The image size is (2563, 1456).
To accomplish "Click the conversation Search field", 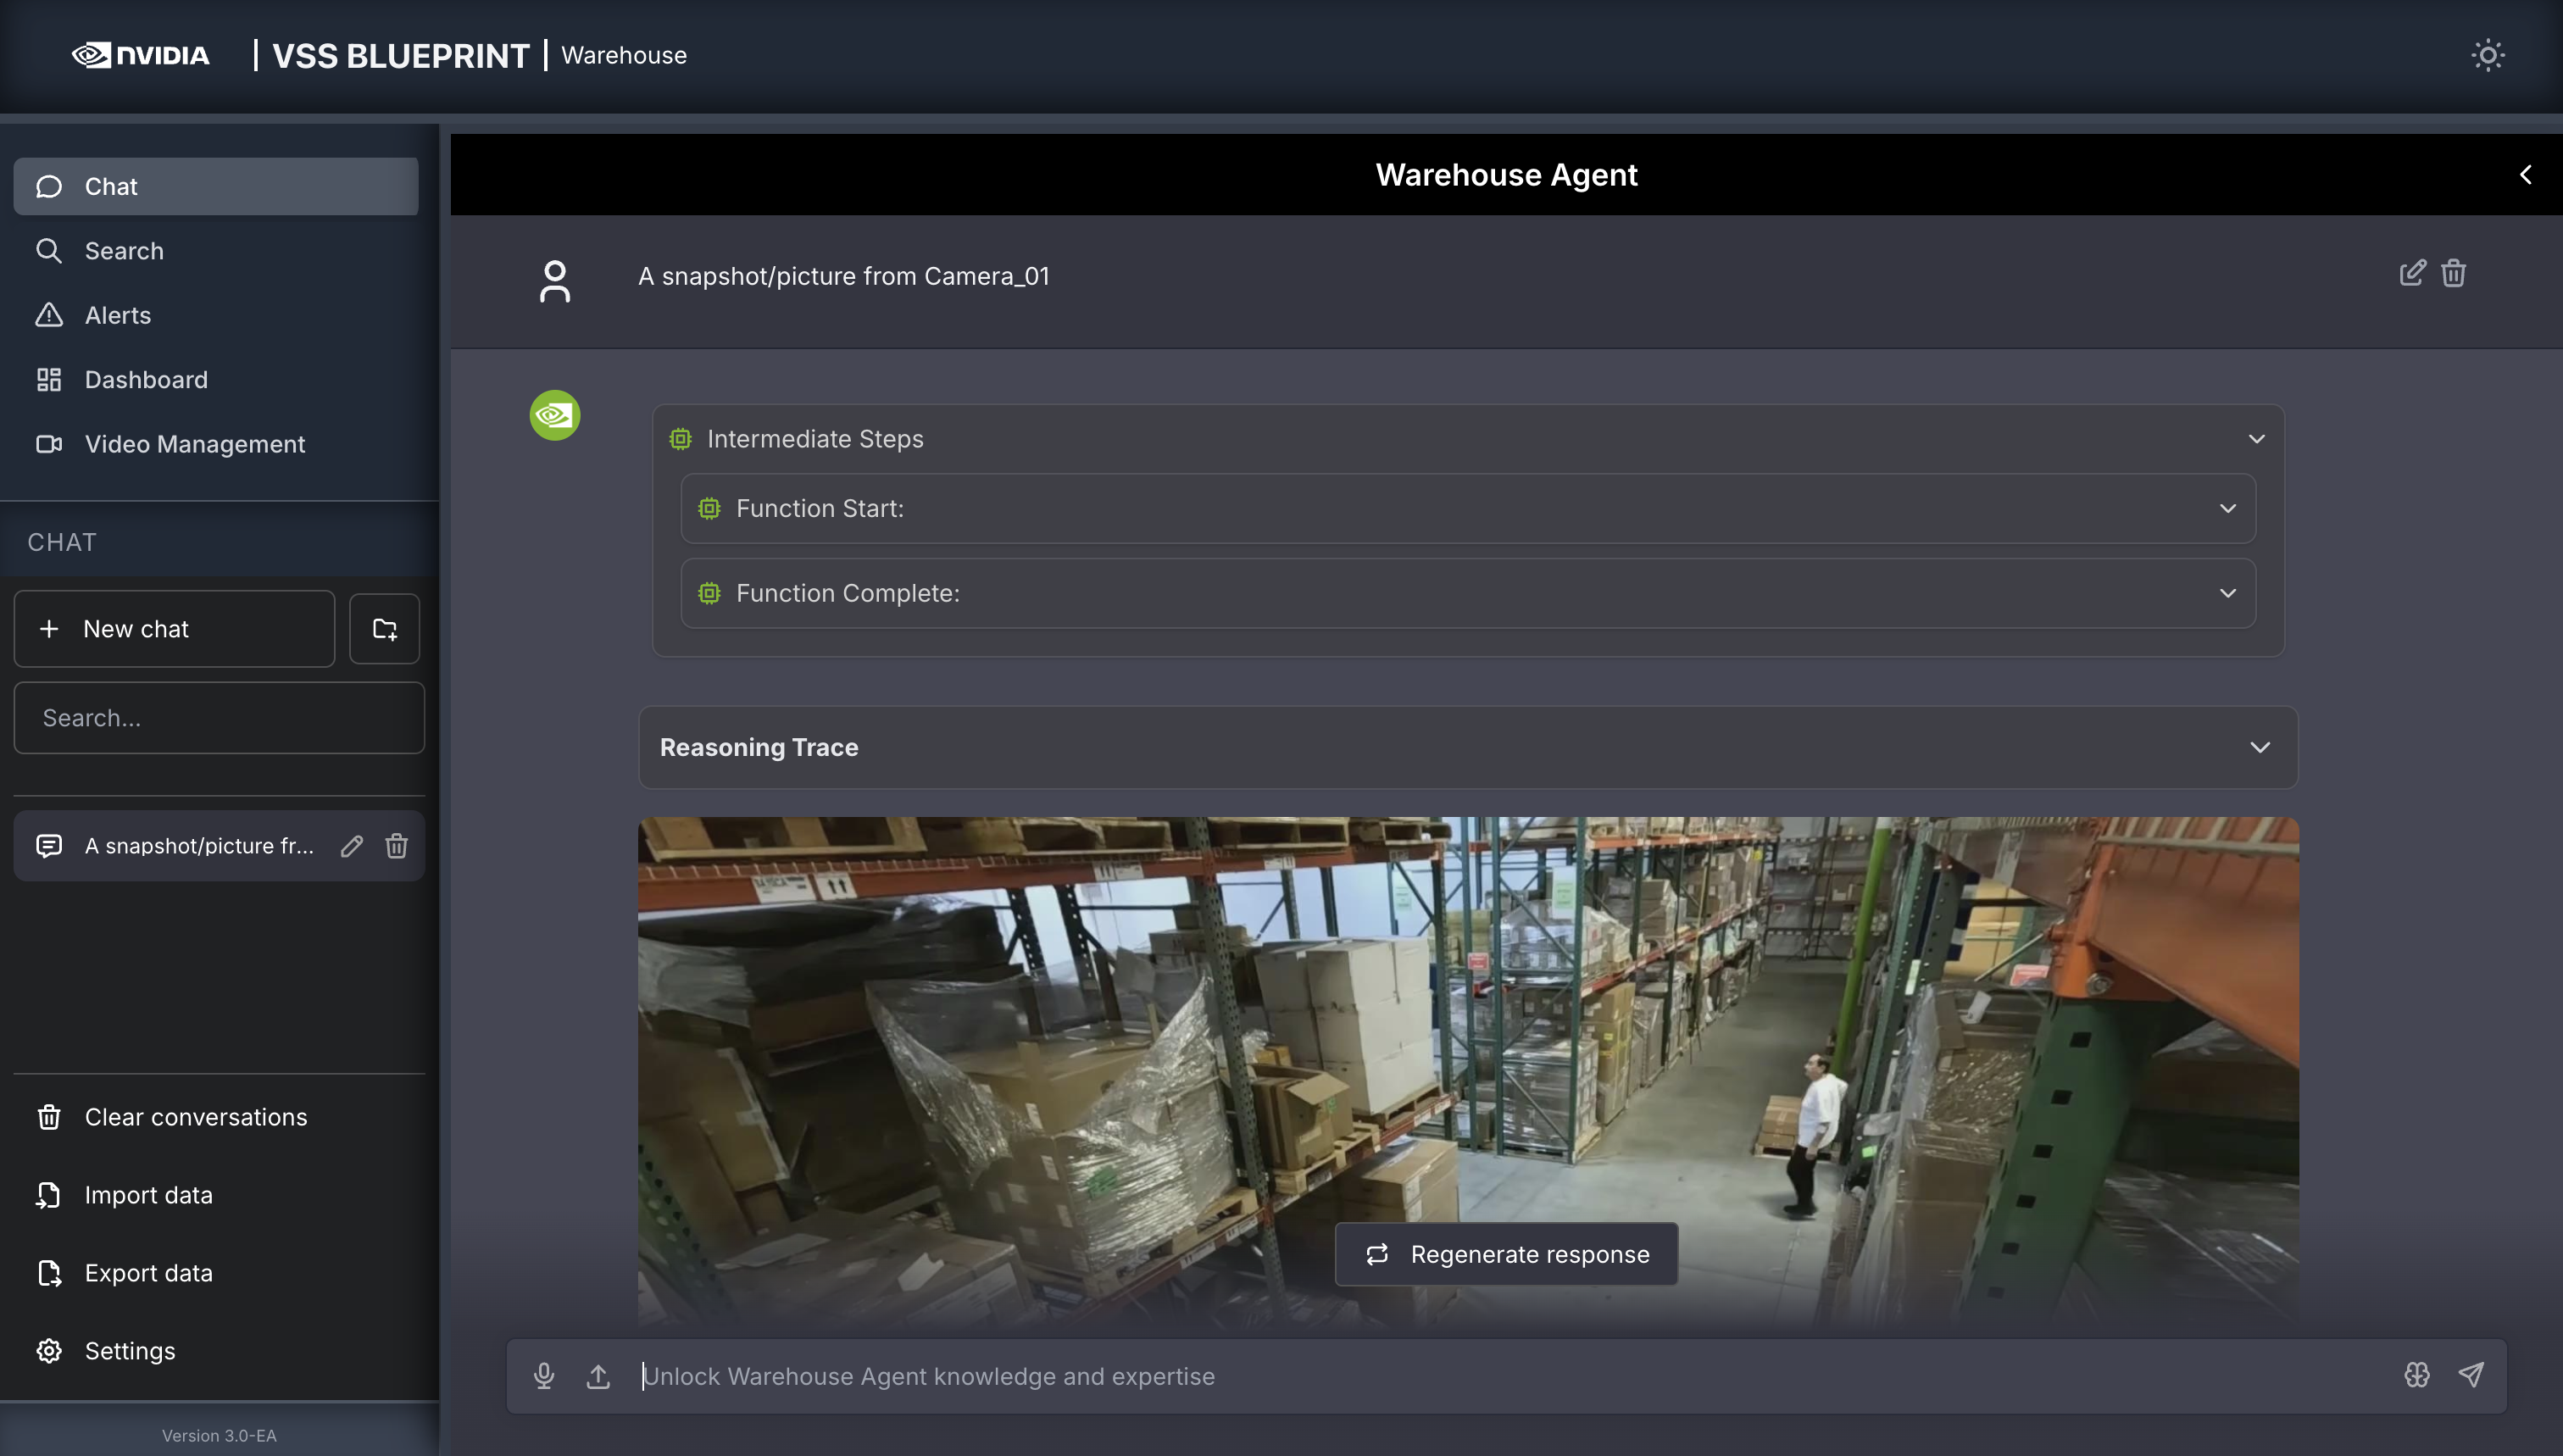I will coord(219,718).
